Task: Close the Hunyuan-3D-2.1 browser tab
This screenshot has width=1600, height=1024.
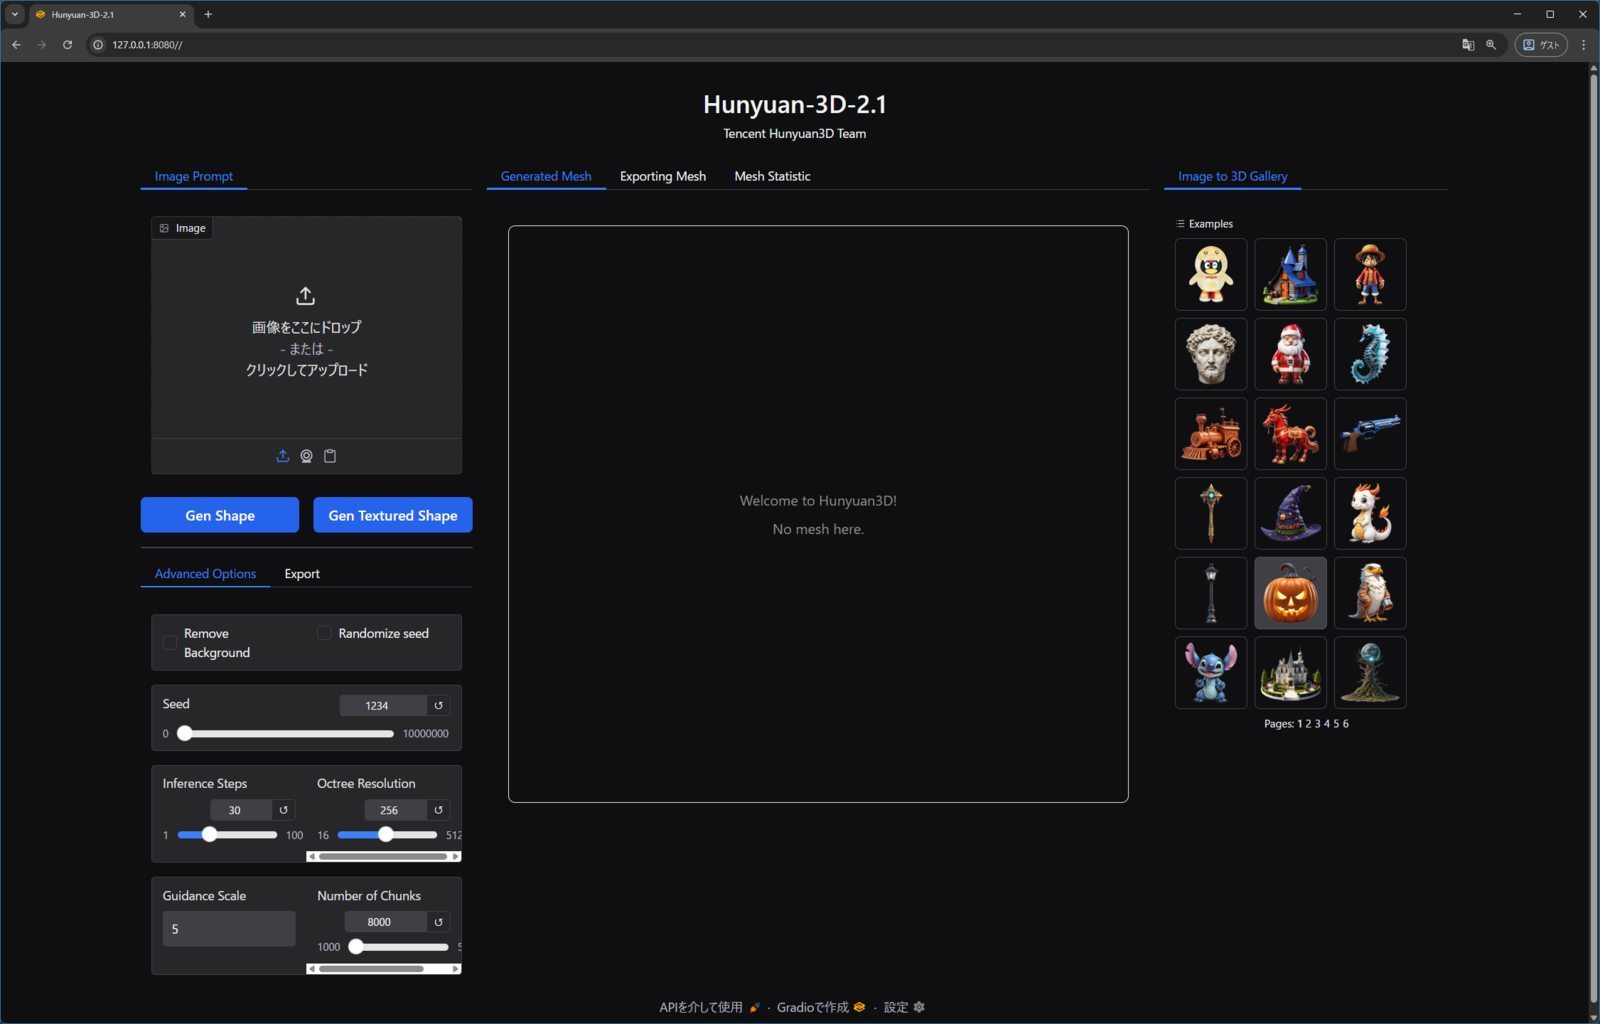Action: [x=182, y=15]
